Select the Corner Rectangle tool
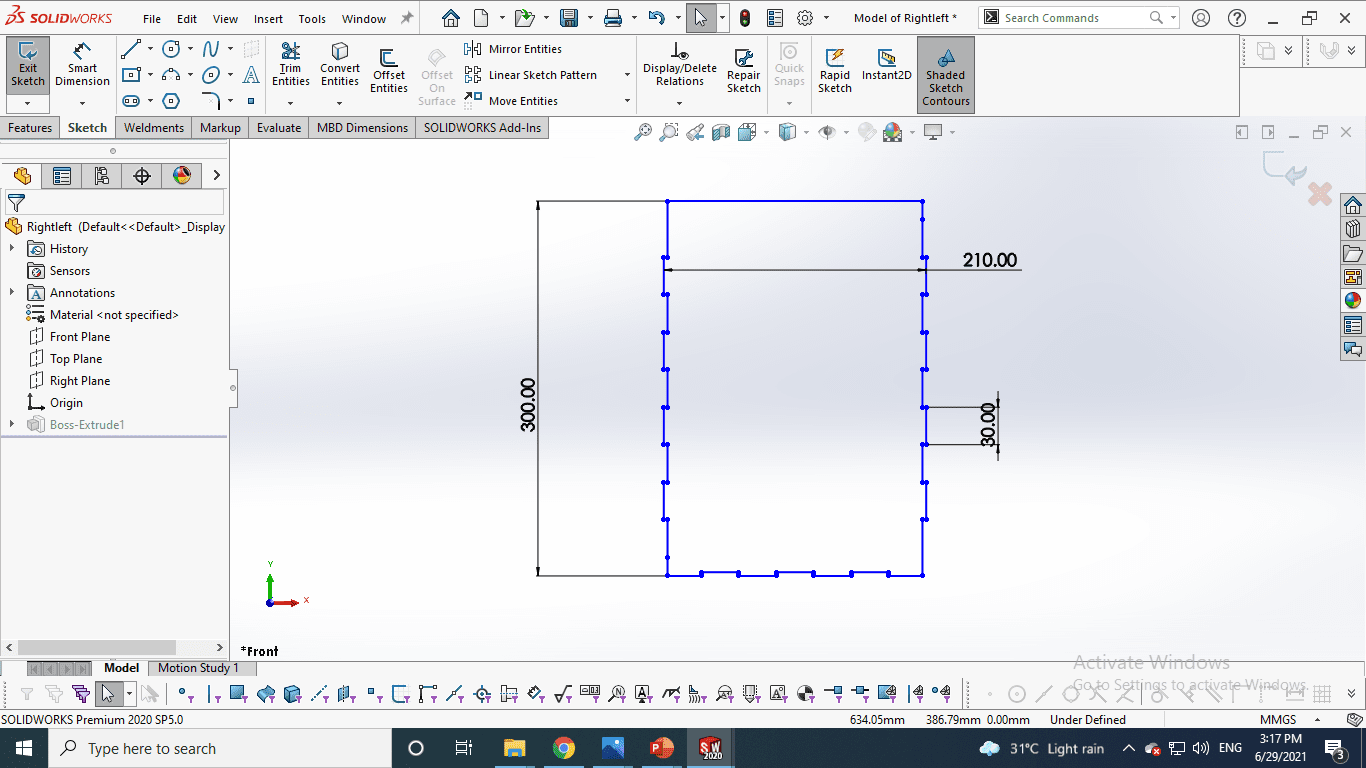 [131, 75]
